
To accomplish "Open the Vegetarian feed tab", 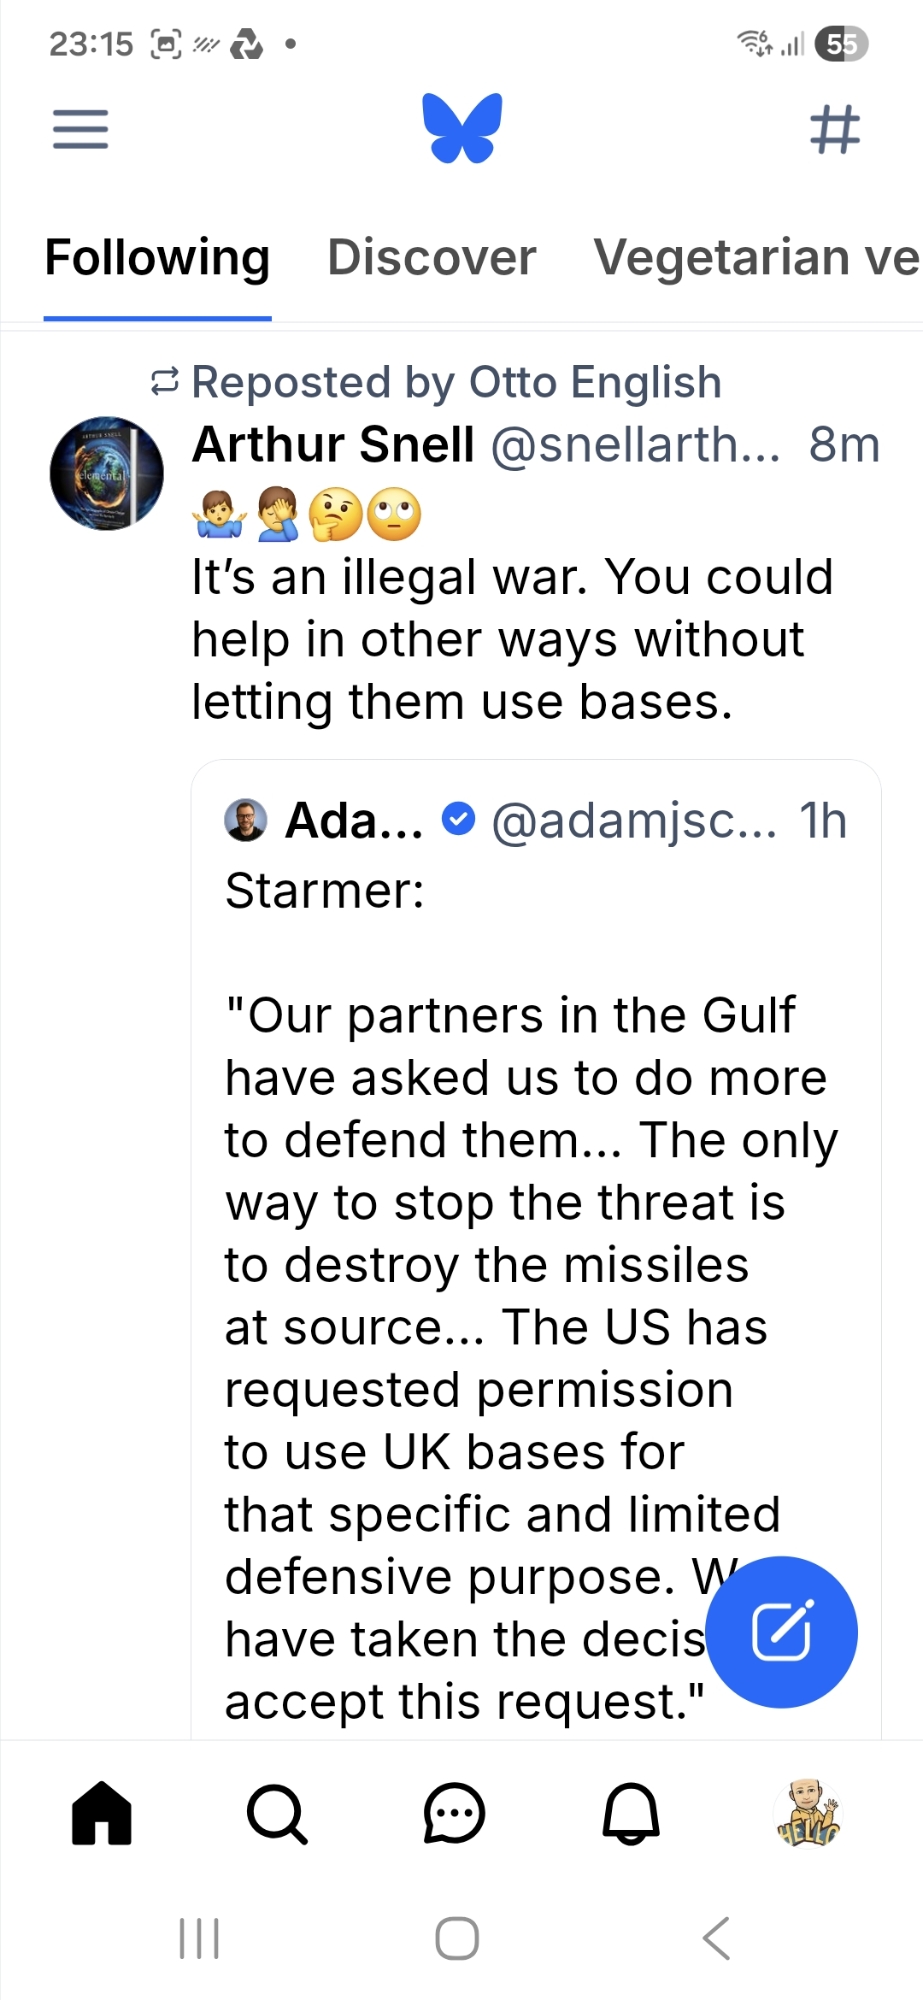I will coord(756,258).
